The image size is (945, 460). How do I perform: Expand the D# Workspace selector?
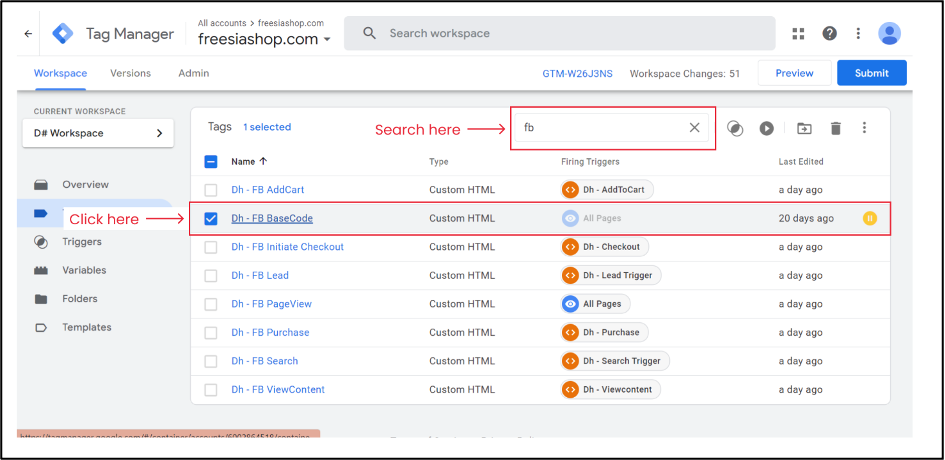pos(98,133)
